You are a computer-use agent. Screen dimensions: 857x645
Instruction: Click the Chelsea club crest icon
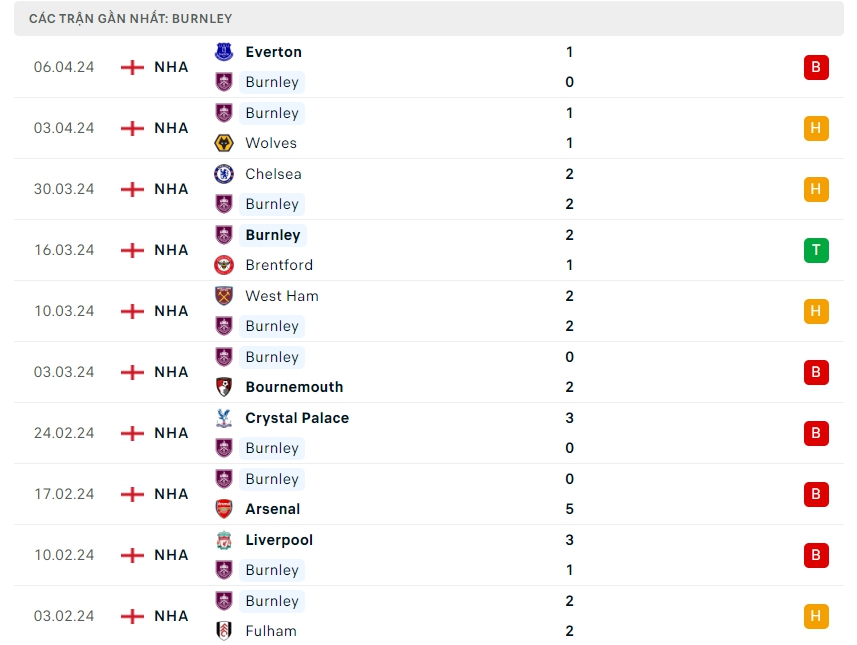point(224,174)
